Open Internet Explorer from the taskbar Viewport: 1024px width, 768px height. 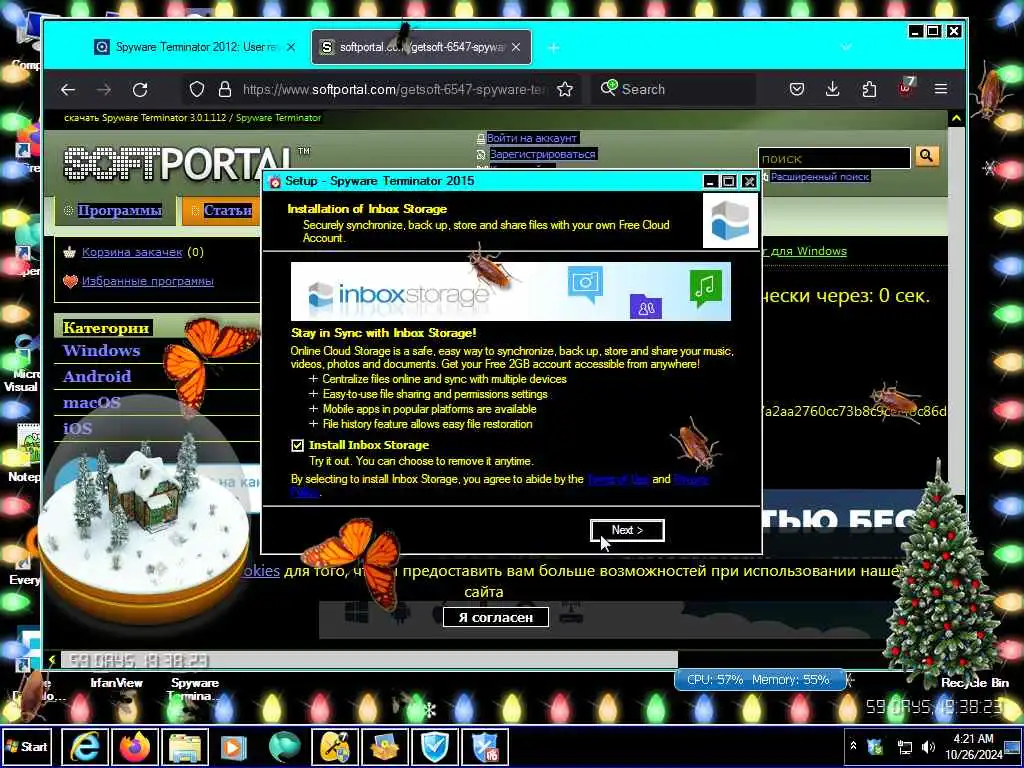86,746
